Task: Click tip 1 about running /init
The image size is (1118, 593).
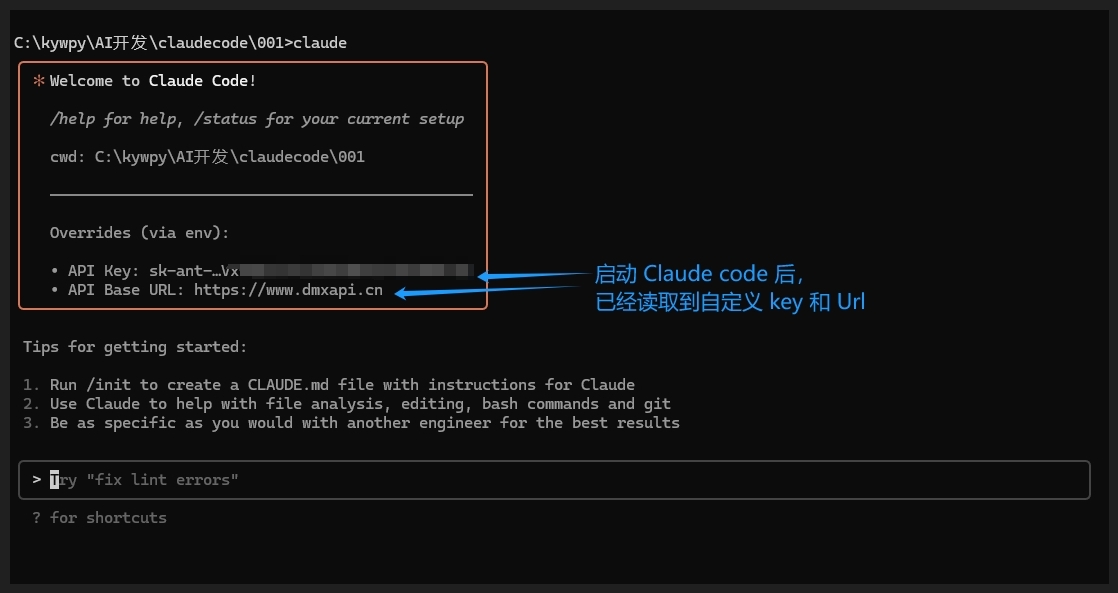Action: click(x=329, y=385)
